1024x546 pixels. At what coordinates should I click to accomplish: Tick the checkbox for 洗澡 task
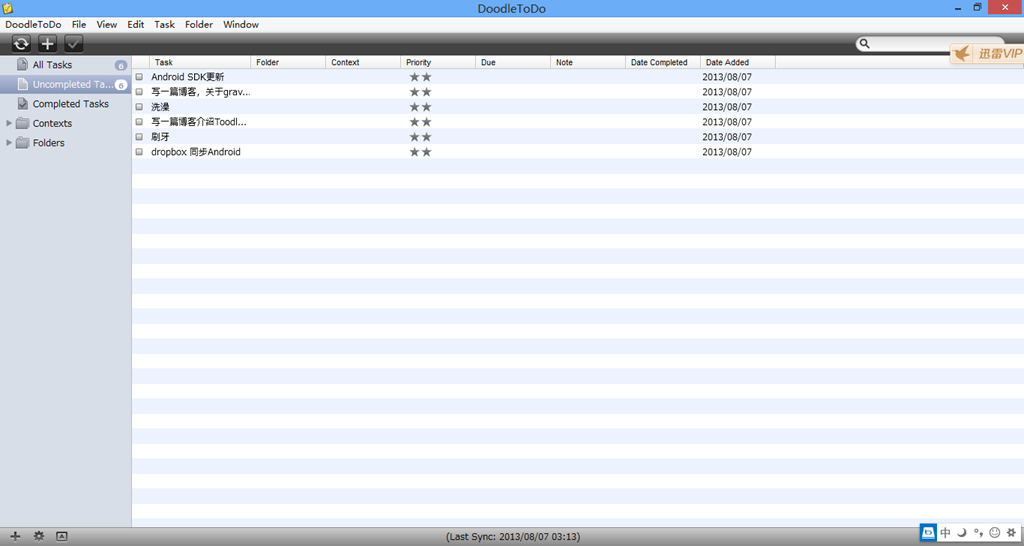tap(140, 107)
